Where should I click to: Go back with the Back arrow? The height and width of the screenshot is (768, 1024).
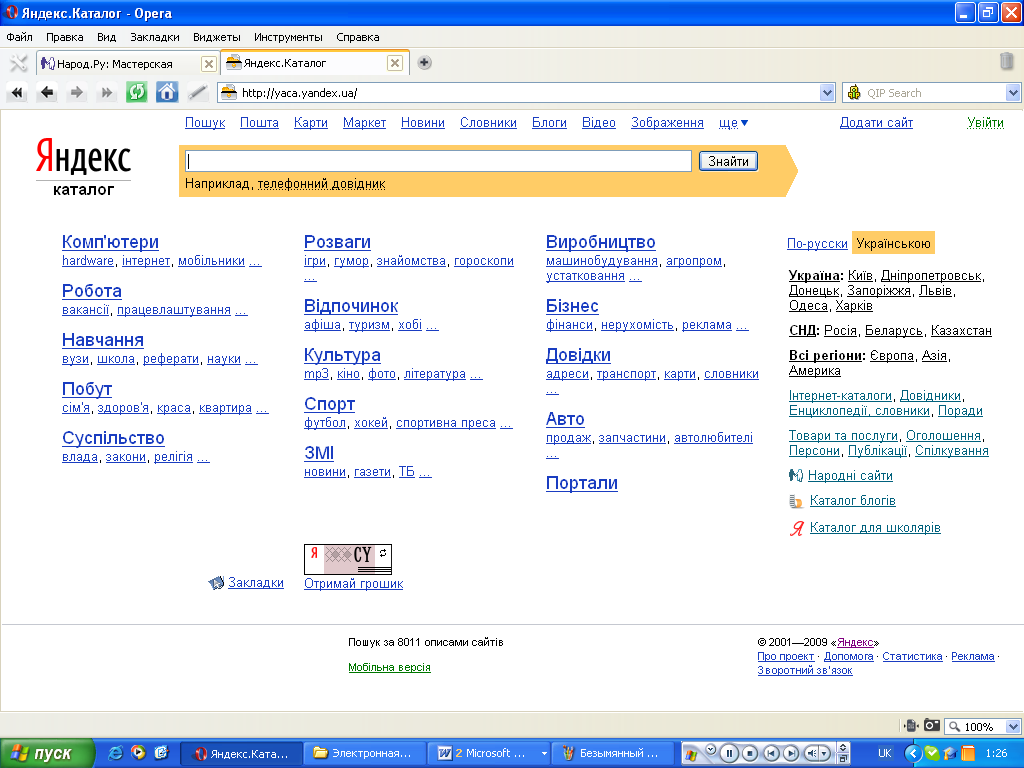pos(47,93)
